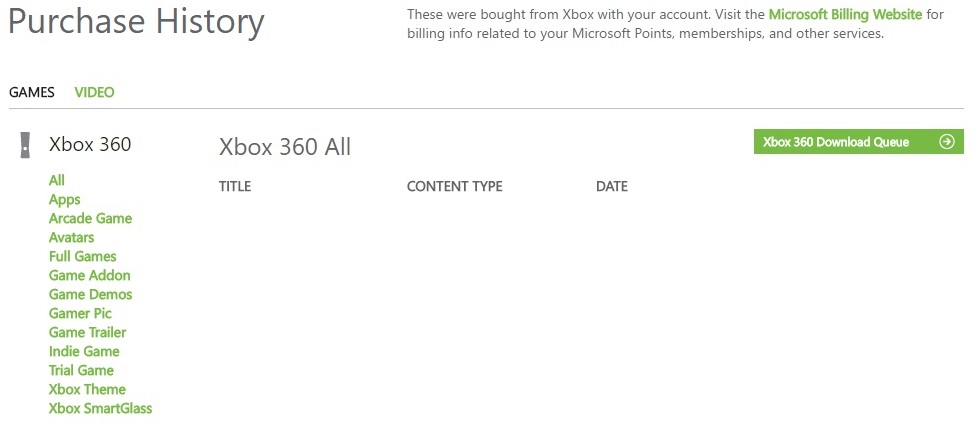Click the DATE column header
This screenshot has height=434, width=976.
pos(612,186)
